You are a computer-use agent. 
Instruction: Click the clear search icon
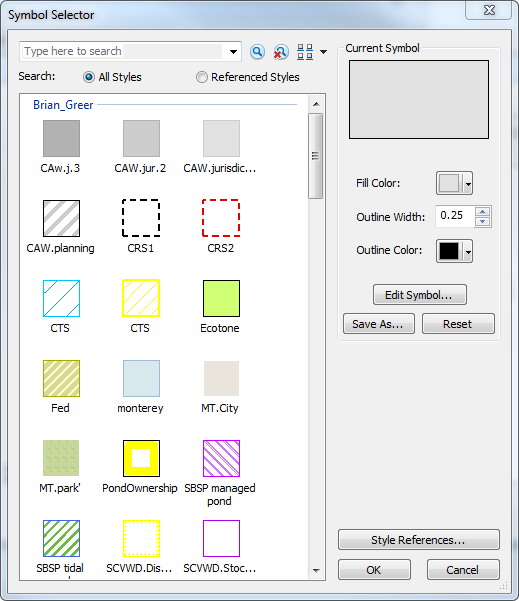pos(281,52)
